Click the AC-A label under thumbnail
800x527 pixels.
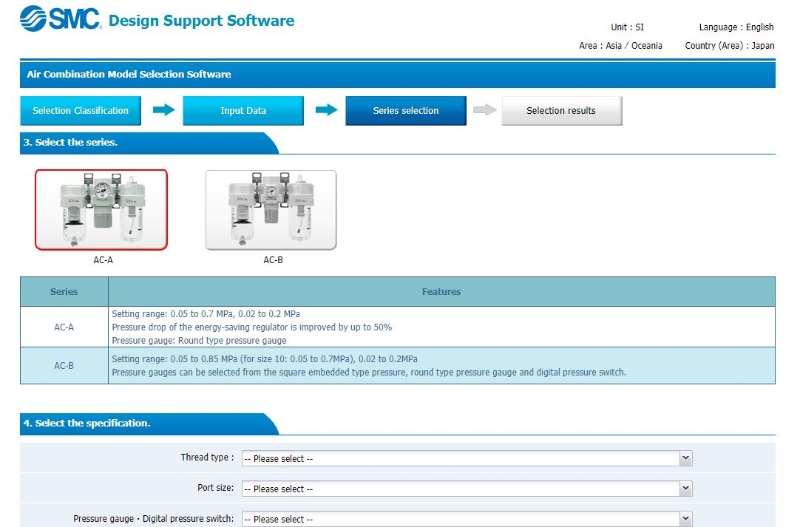click(103, 260)
